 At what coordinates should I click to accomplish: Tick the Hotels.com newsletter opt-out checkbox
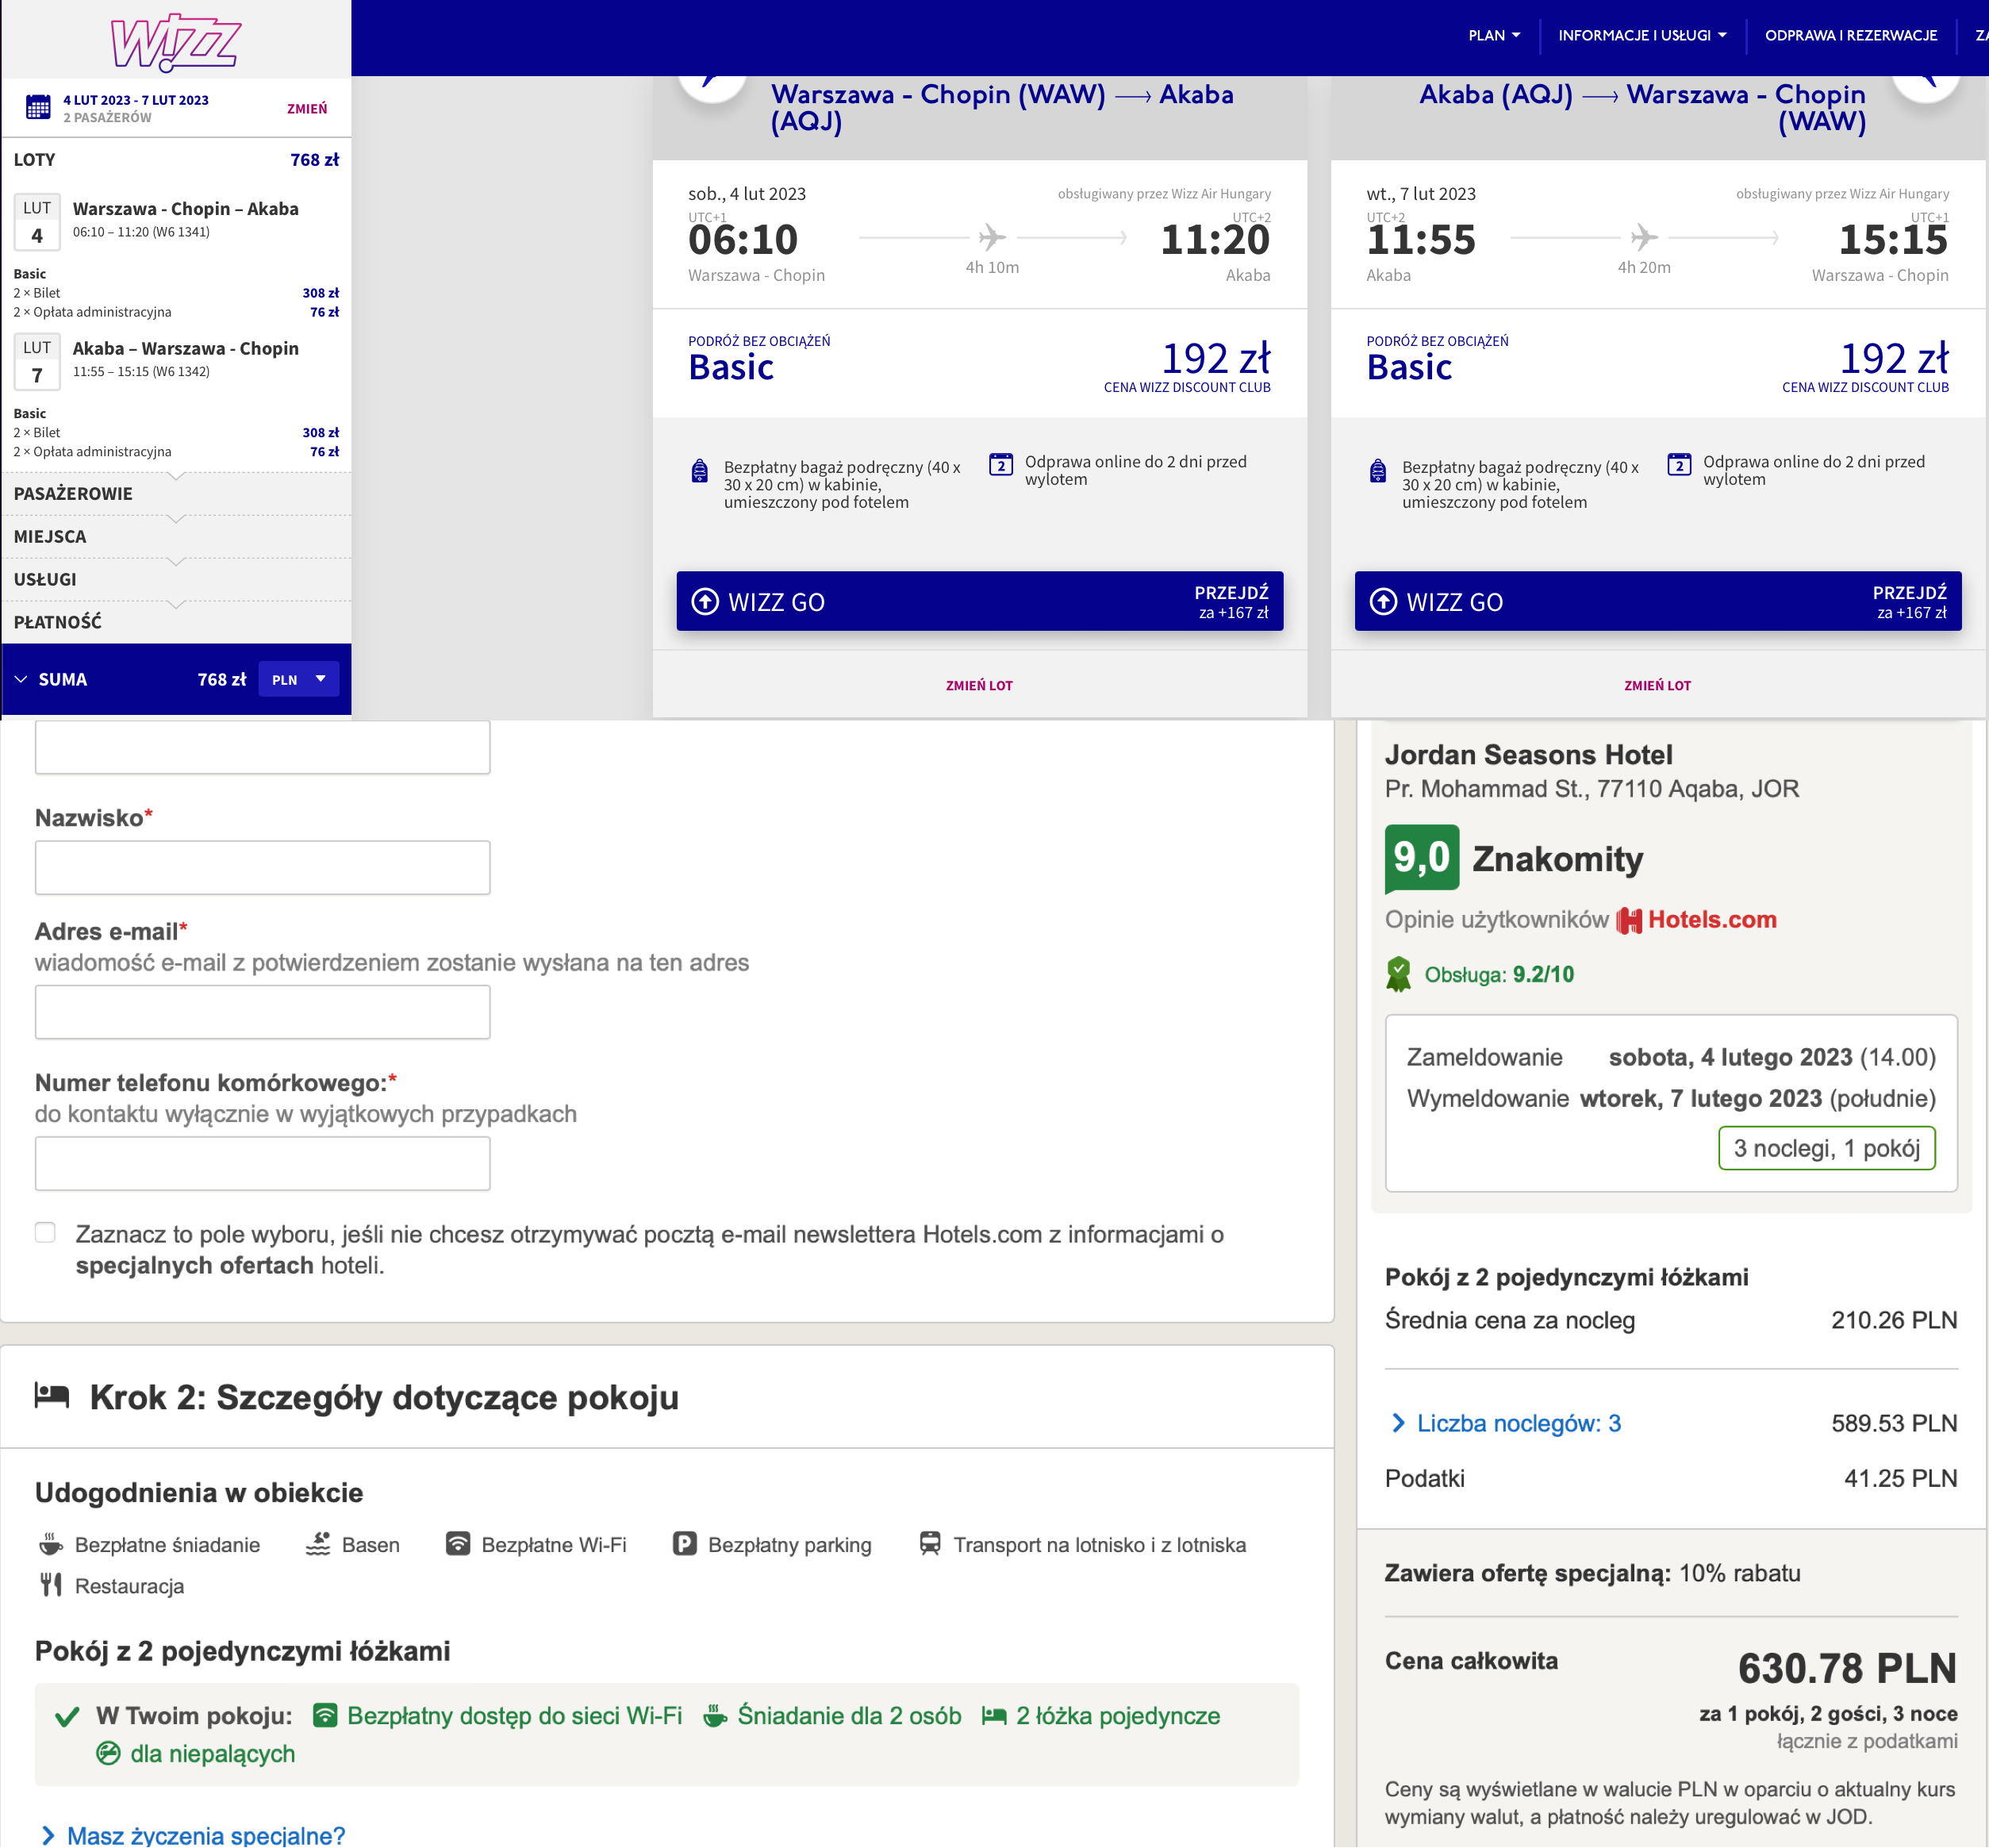45,1232
